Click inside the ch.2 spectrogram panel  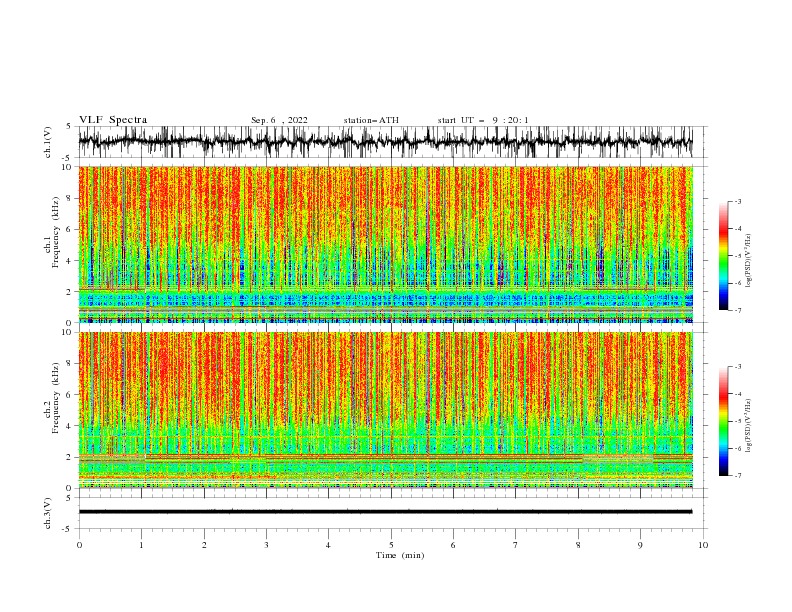pos(385,410)
